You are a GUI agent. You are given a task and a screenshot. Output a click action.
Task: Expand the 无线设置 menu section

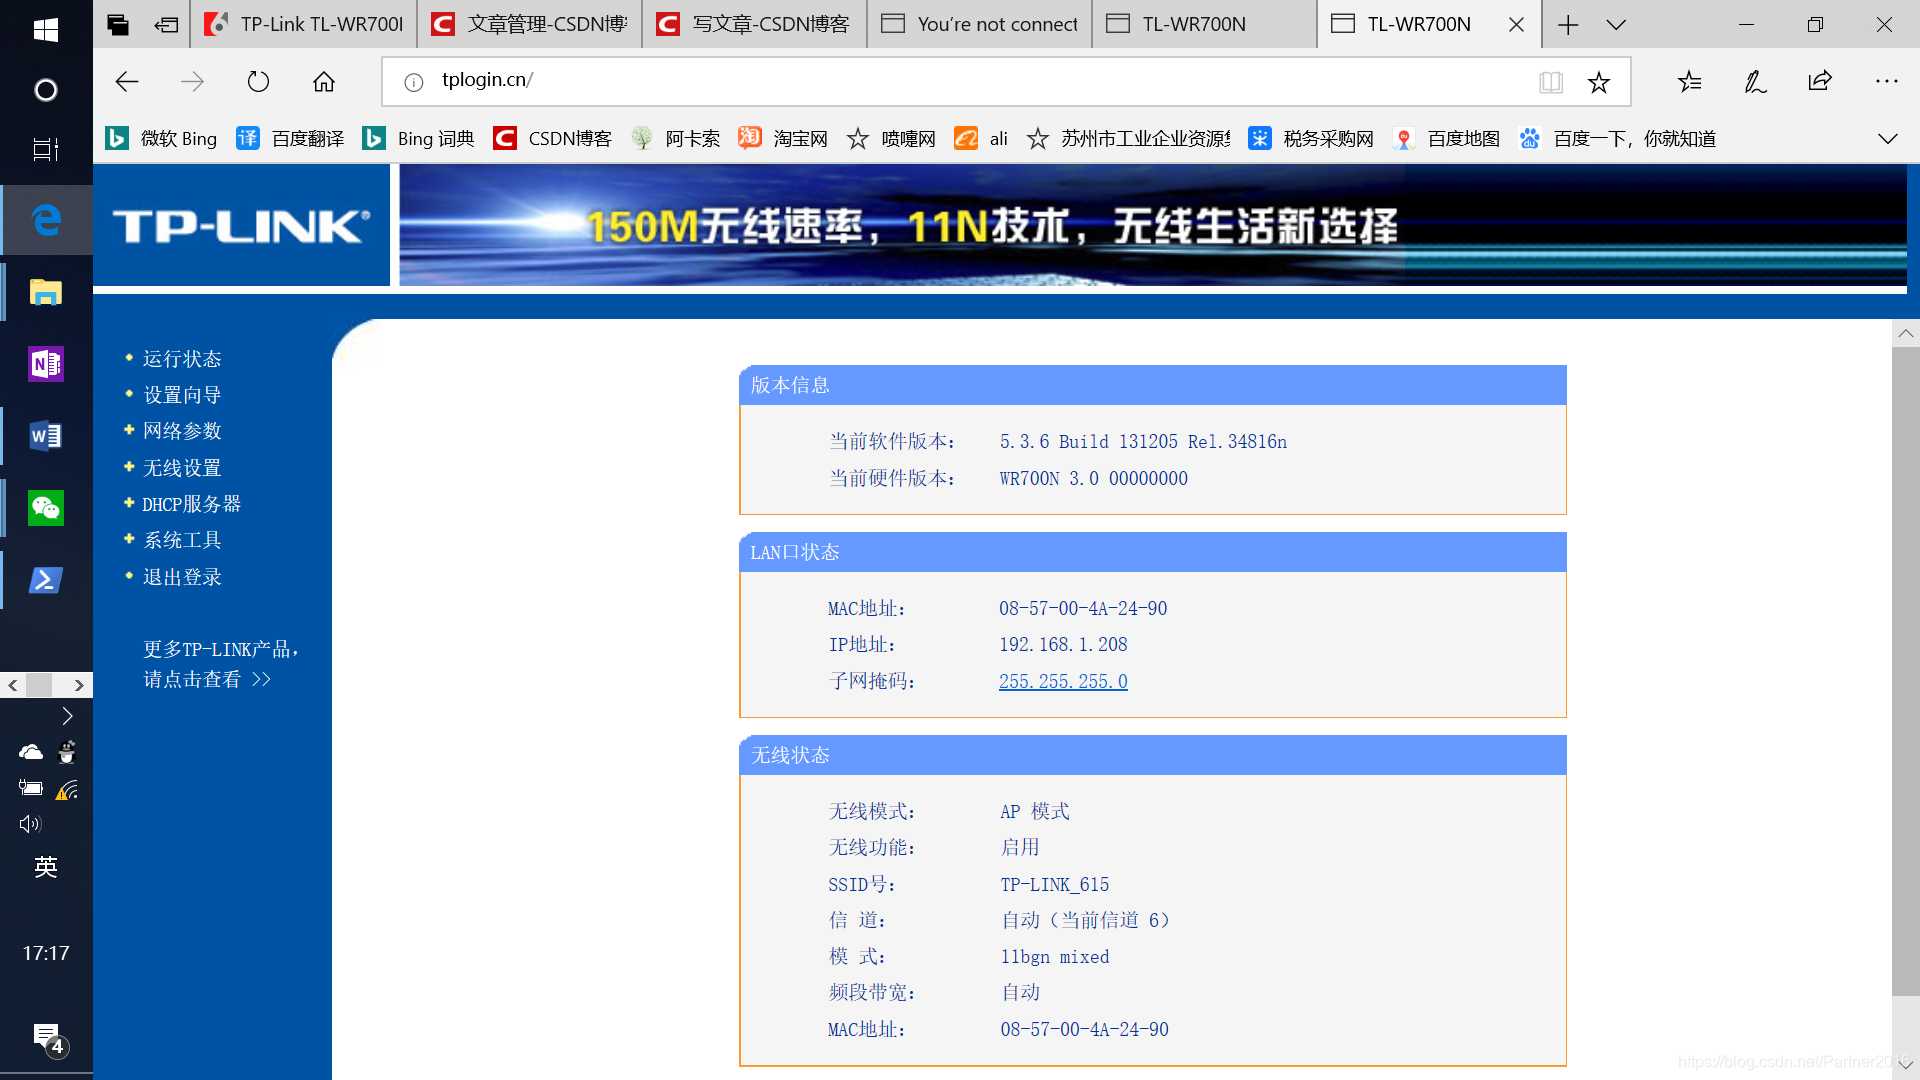[181, 467]
